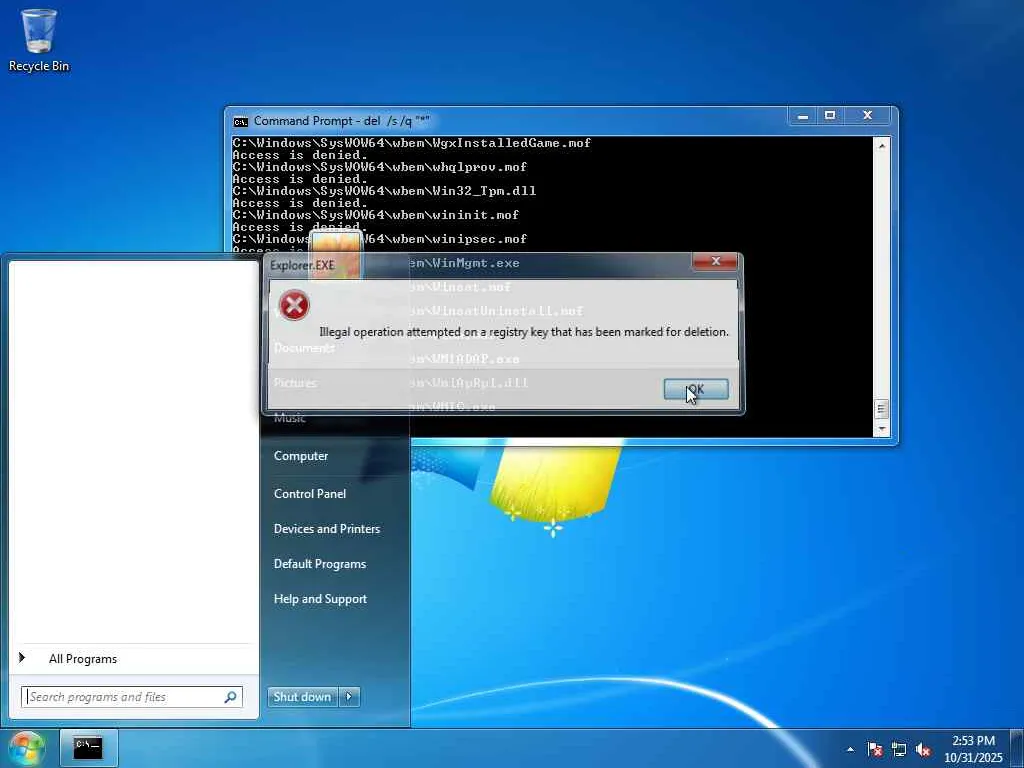Open Control Panel from the Start menu
Screen dimensions: 1024x768
[310, 494]
